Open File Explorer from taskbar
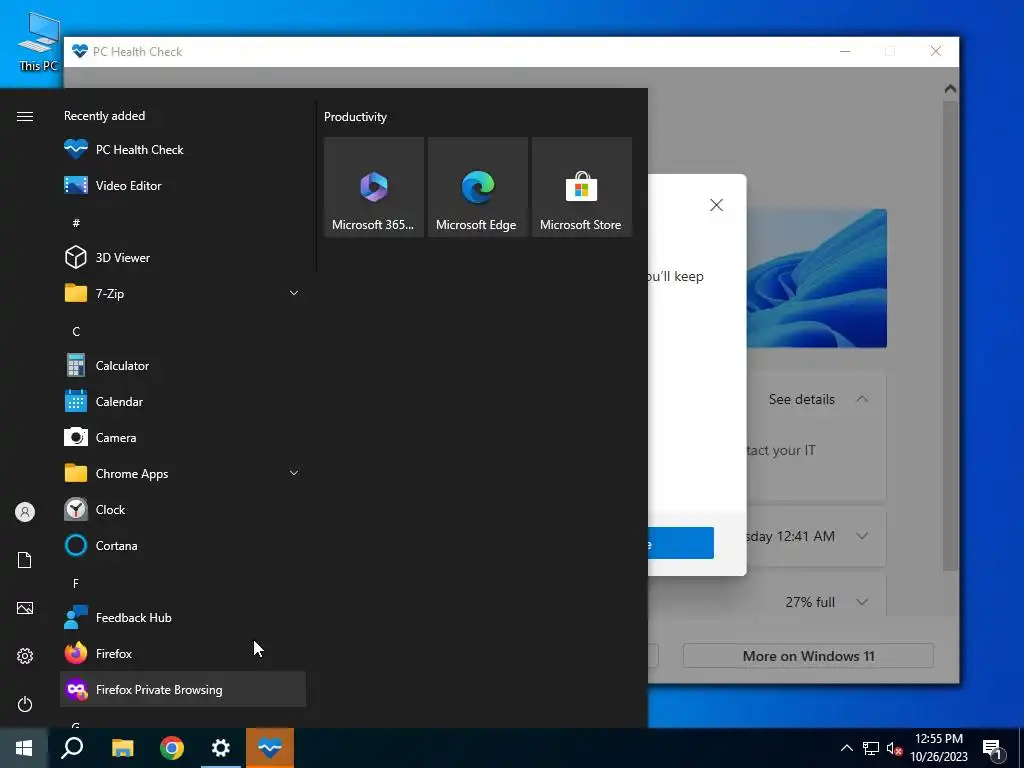This screenshot has width=1024, height=768. pos(122,748)
